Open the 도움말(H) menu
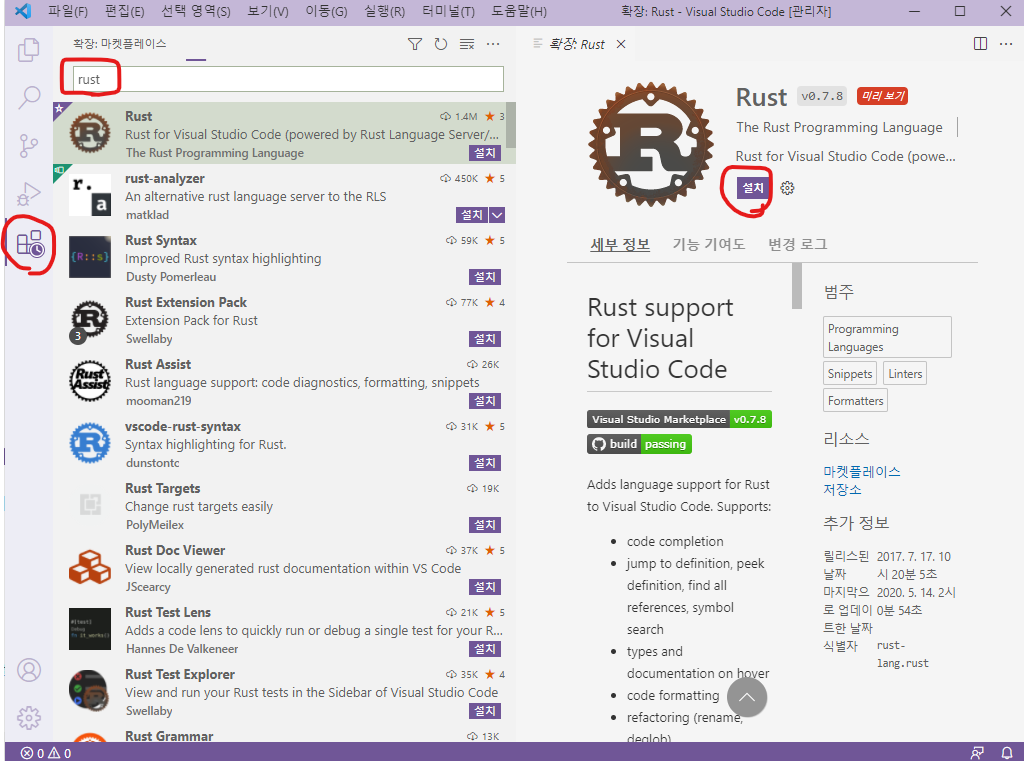This screenshot has width=1024, height=761. (519, 11)
